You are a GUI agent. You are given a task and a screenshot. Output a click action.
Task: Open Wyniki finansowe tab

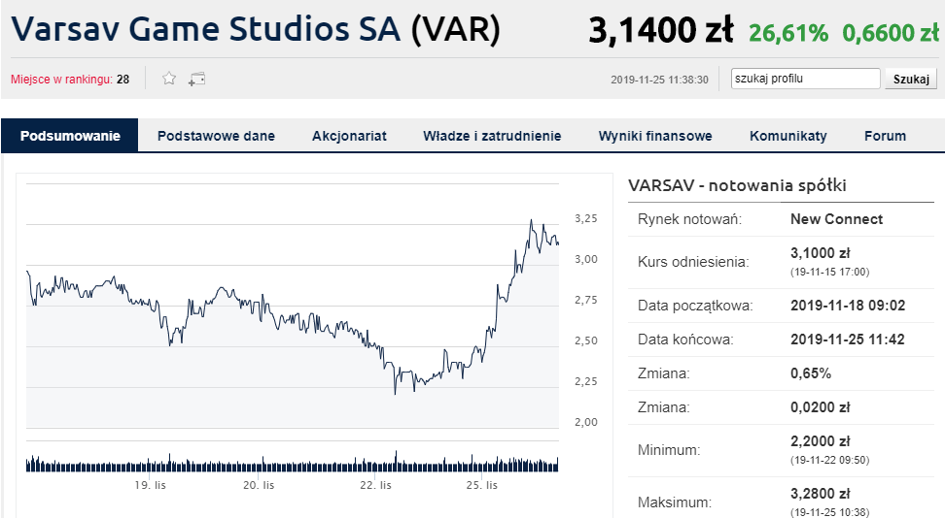click(655, 136)
